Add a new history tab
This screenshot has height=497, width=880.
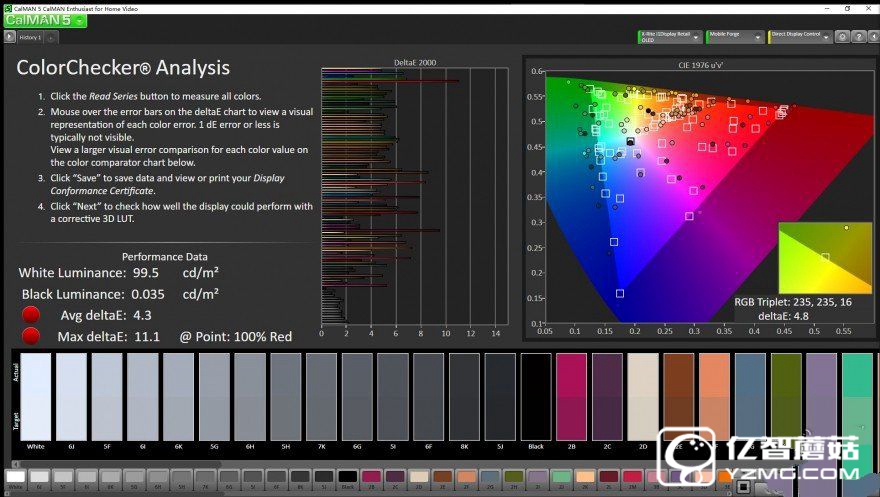click(x=51, y=37)
